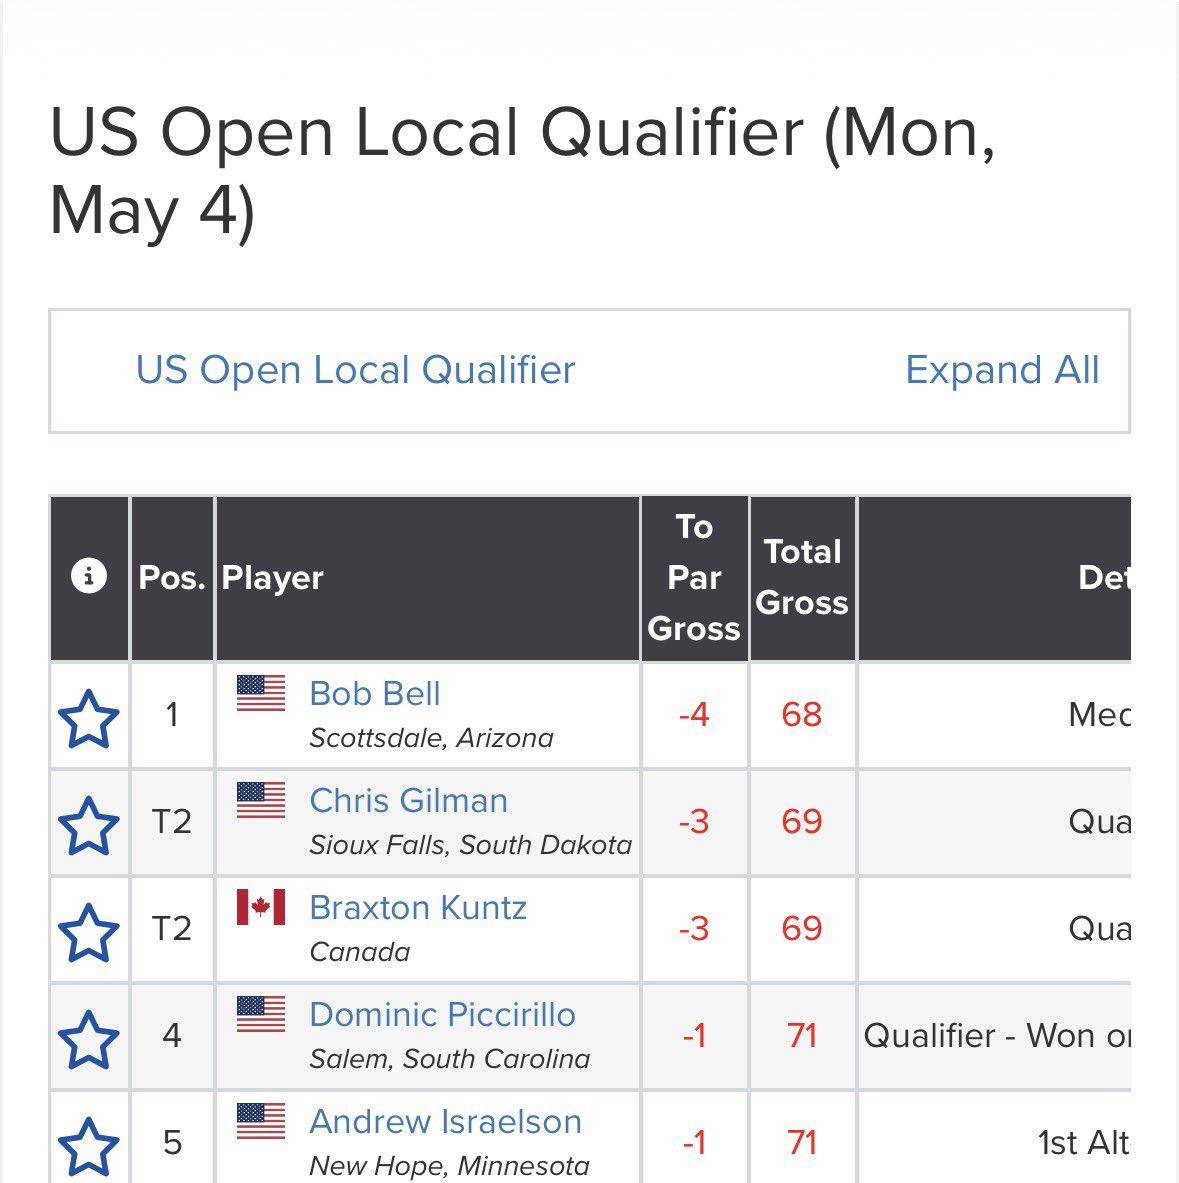
Task: Expand All leaderboard rows
Action: [1002, 370]
